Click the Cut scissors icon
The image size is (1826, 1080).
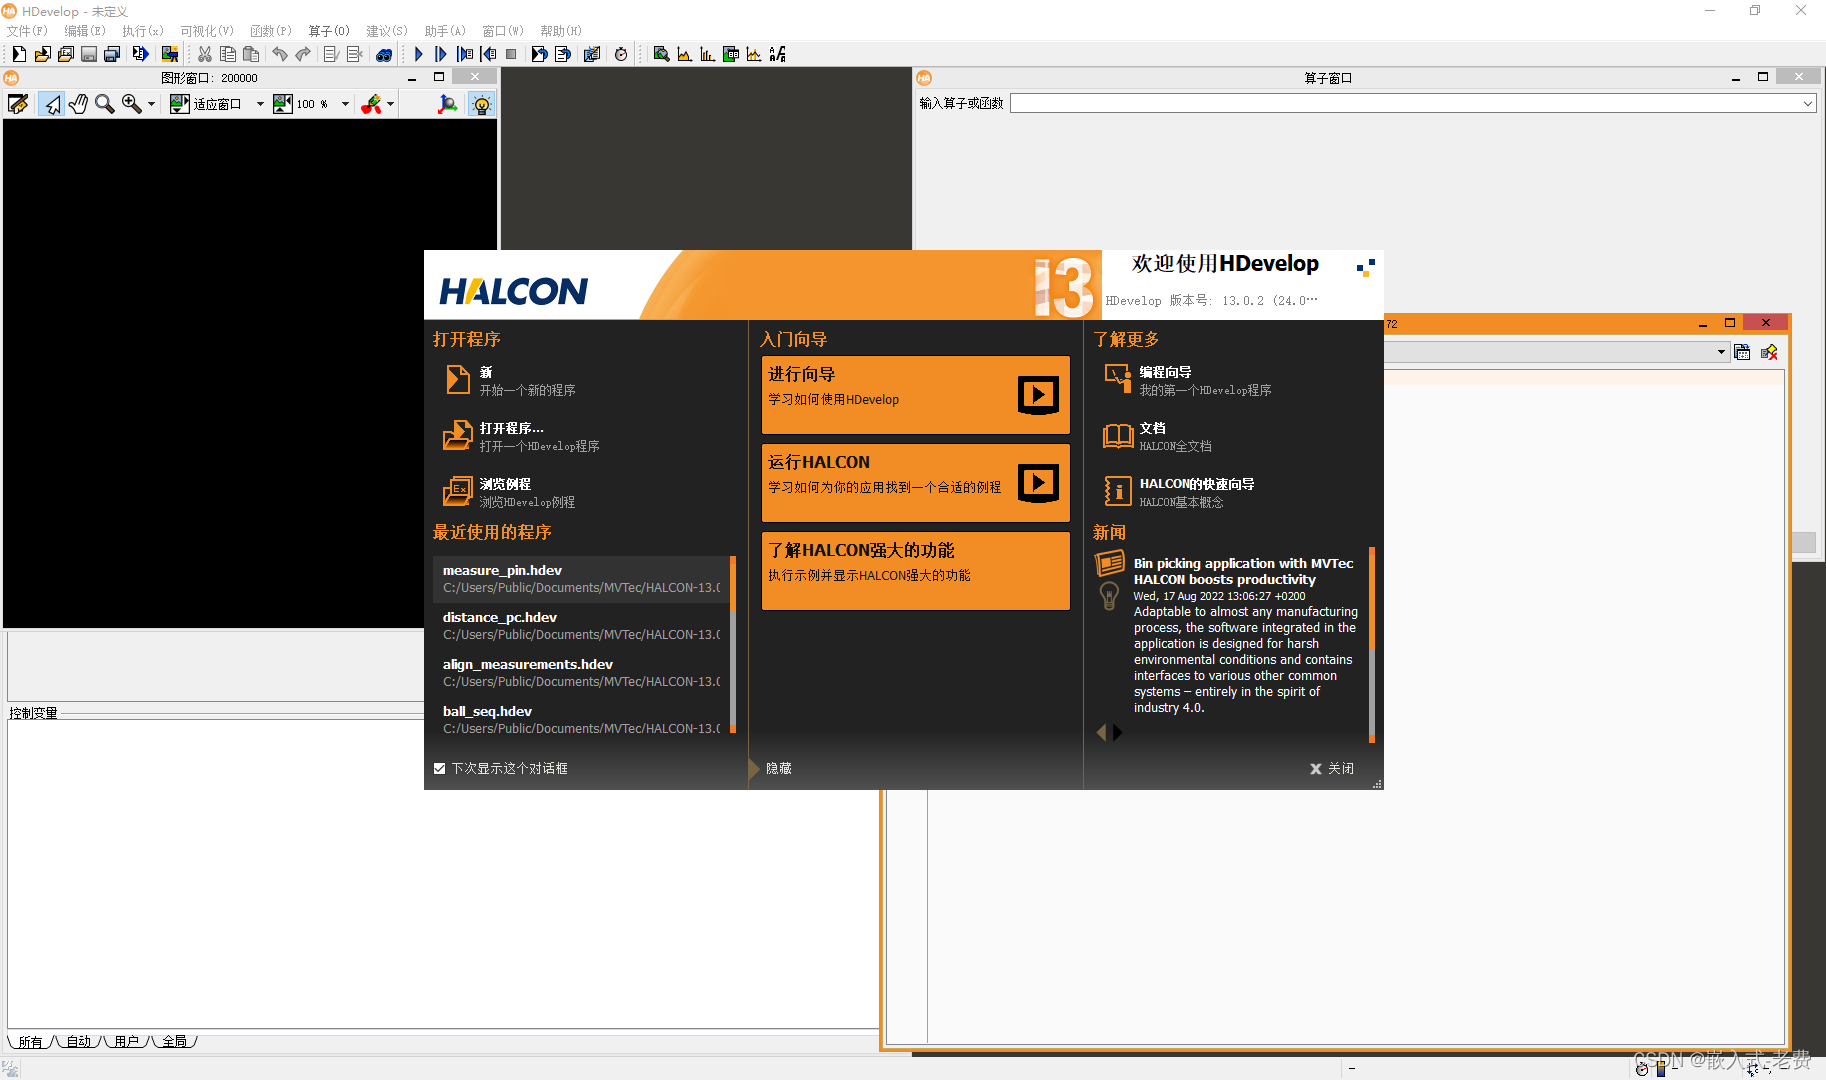(x=203, y=54)
